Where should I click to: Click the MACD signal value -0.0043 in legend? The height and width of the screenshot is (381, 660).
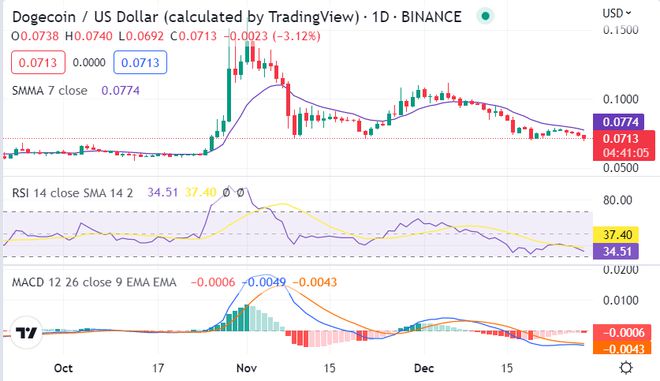coord(314,282)
